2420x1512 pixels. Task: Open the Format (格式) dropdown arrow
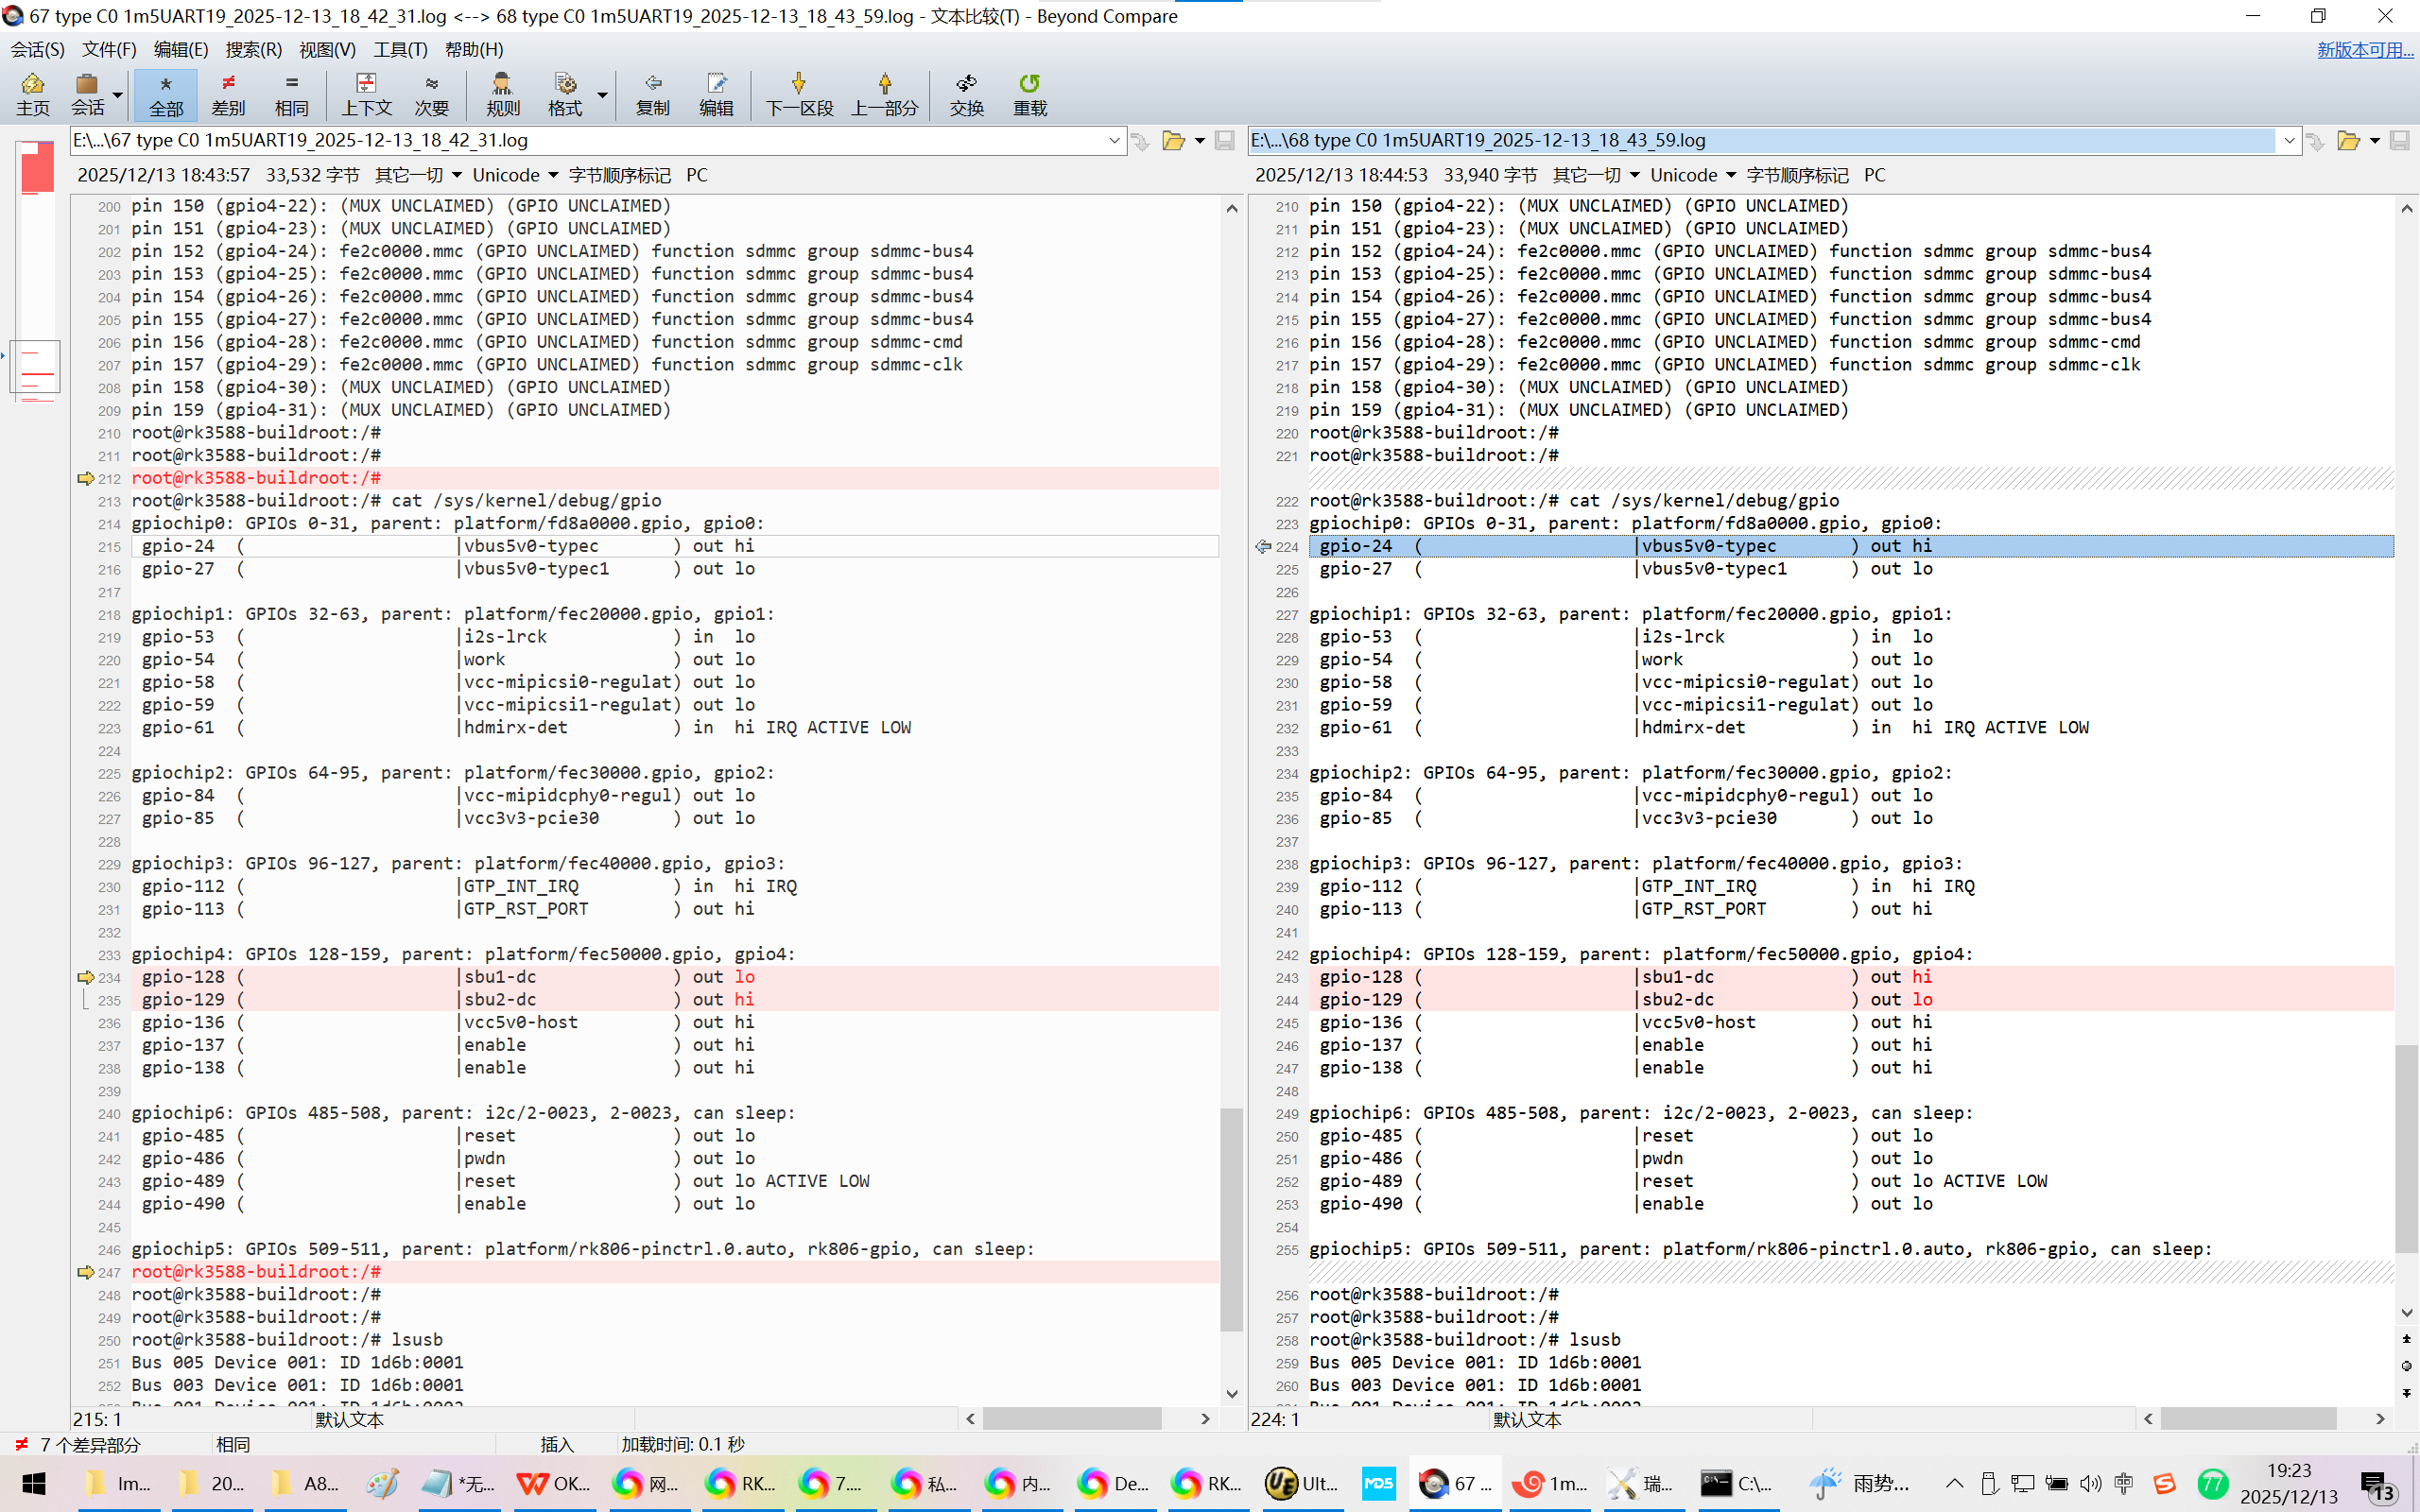coord(603,95)
